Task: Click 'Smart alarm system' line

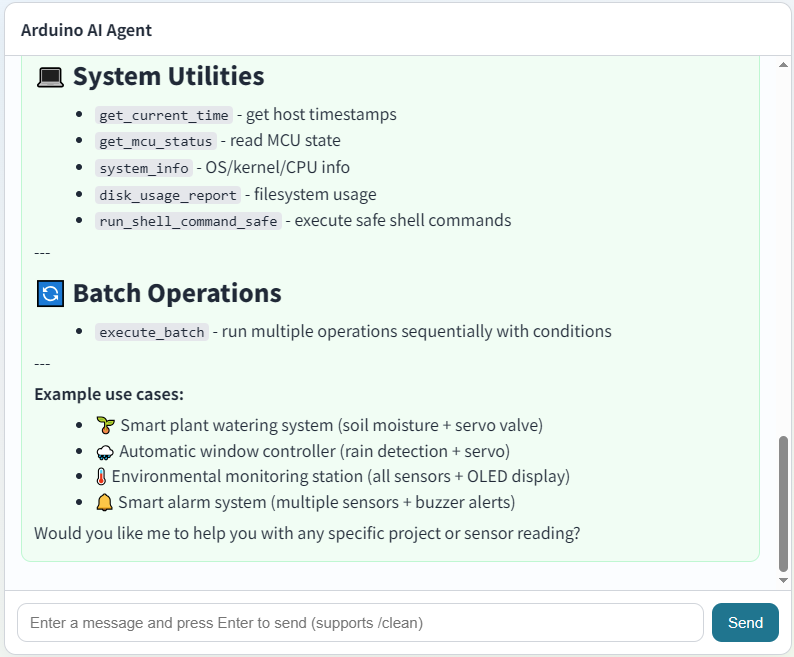Action: (316, 503)
